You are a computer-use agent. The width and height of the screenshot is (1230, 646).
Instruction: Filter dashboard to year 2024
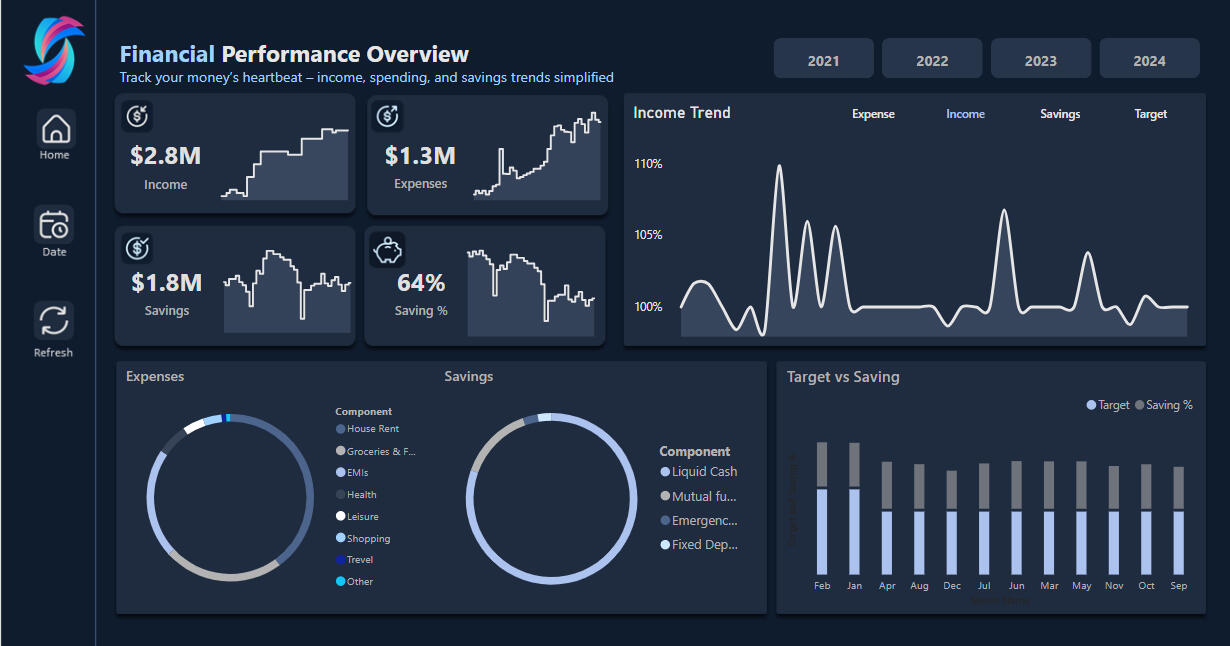1149,60
